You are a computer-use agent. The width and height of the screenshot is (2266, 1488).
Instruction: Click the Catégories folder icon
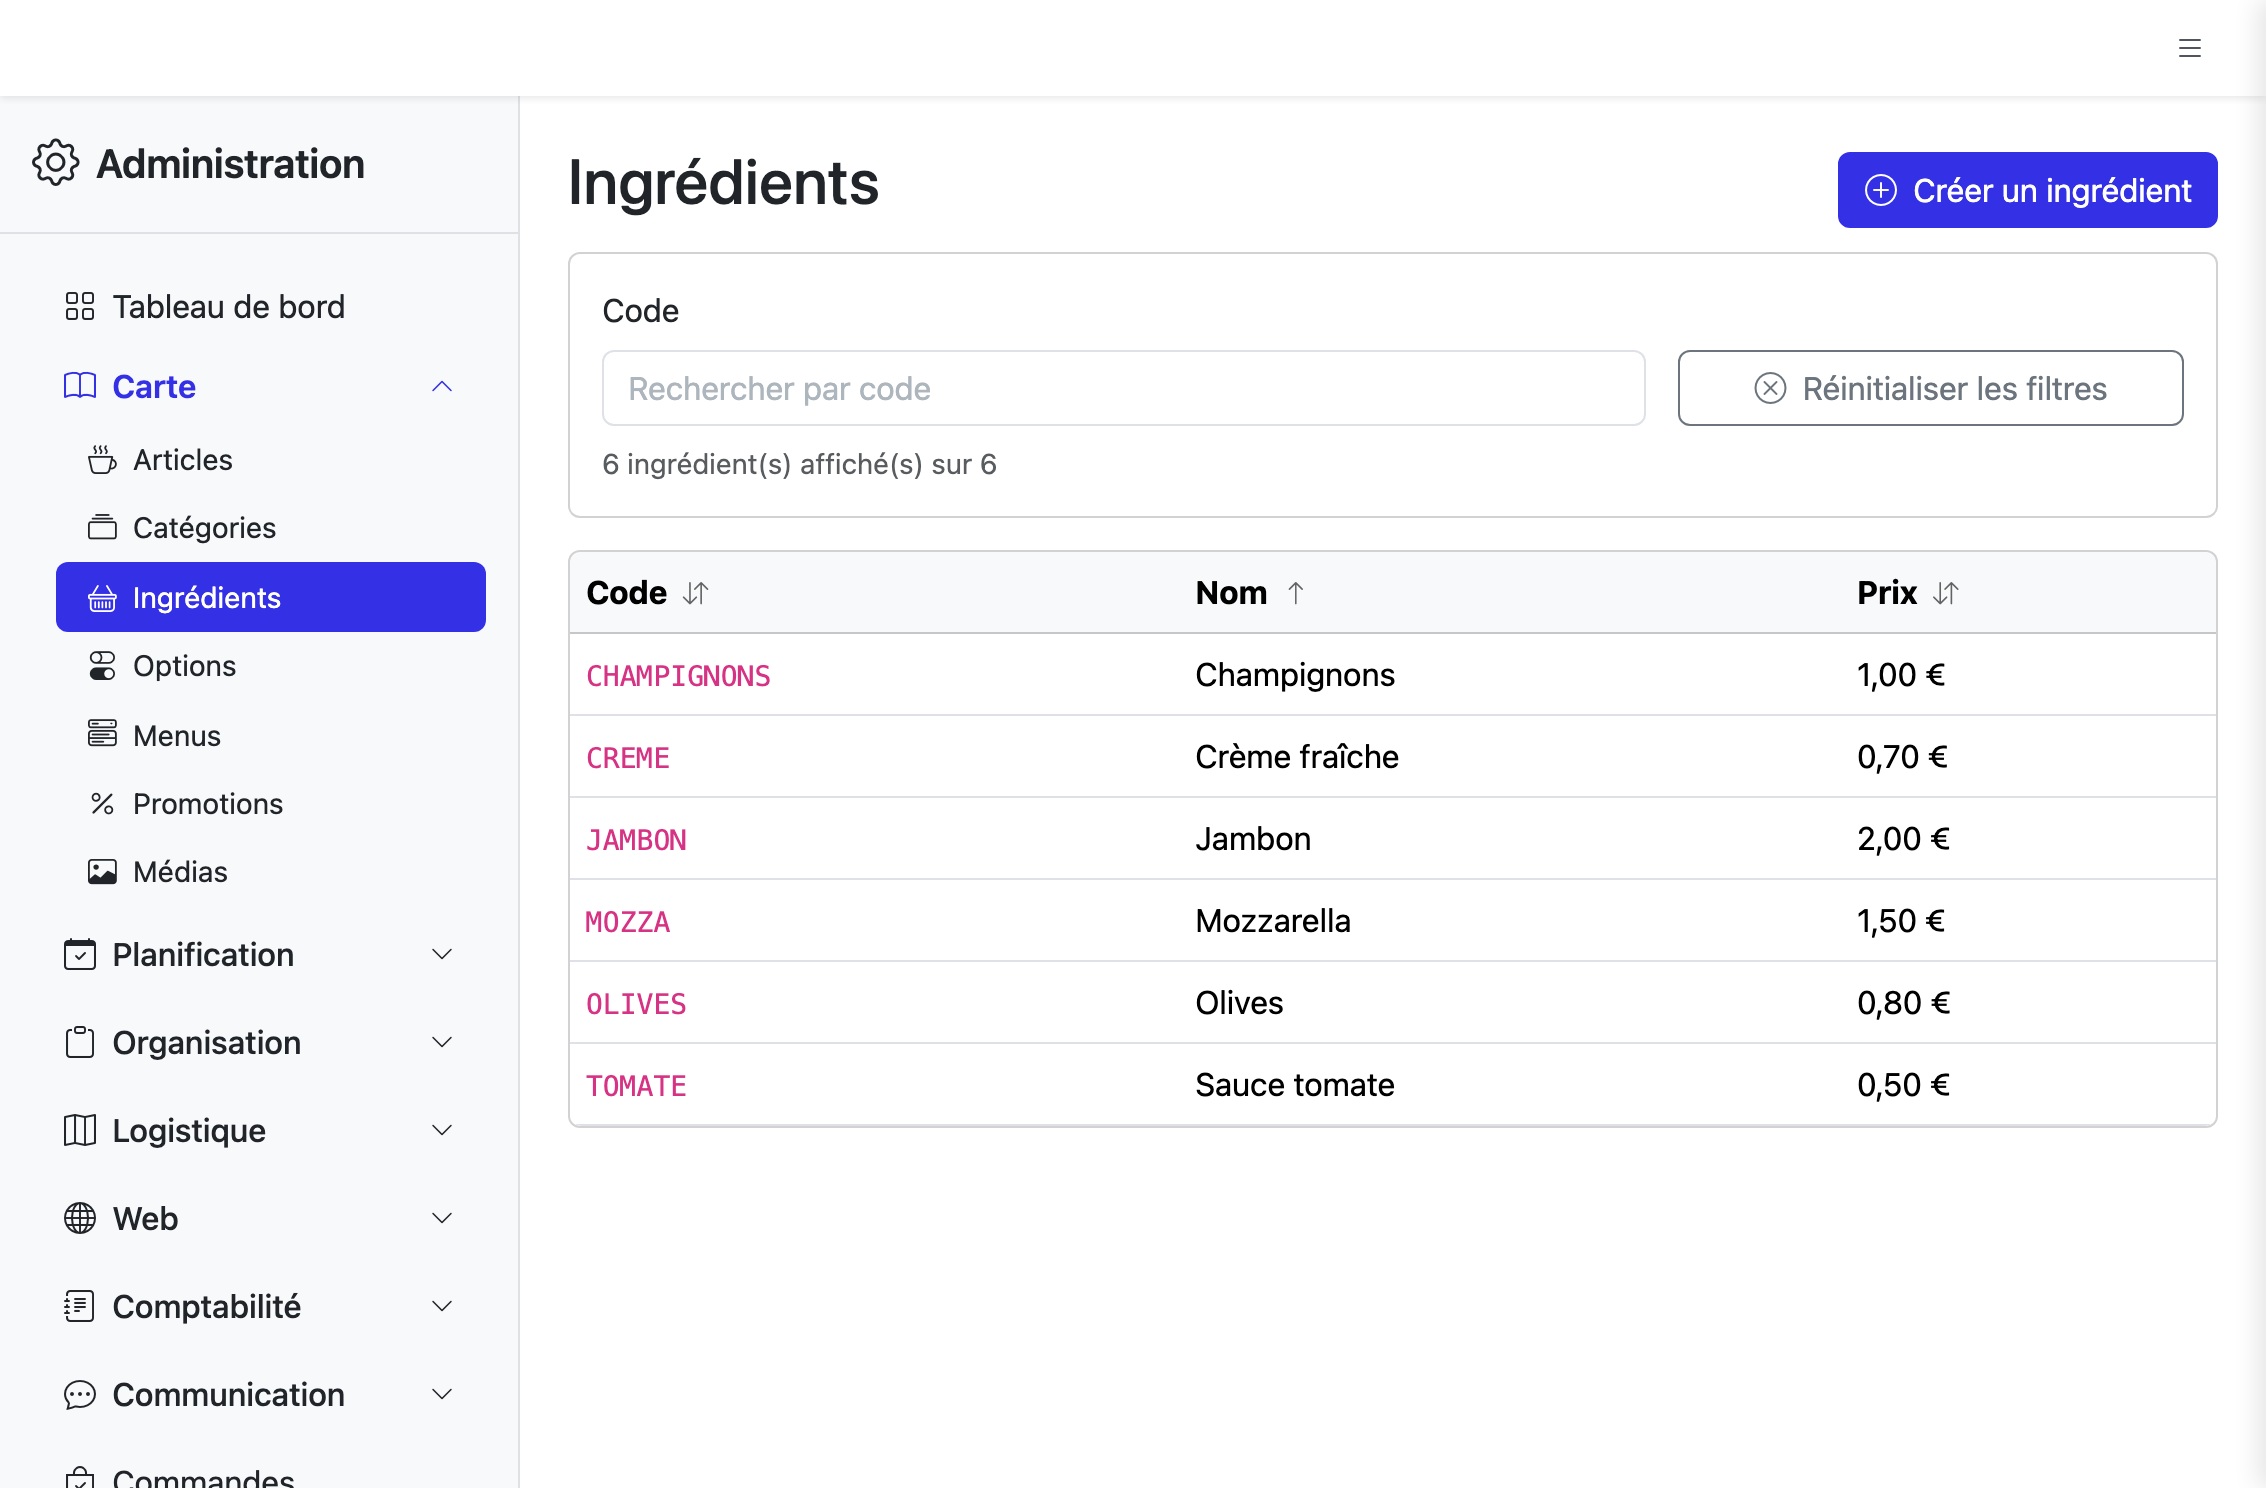coord(102,527)
